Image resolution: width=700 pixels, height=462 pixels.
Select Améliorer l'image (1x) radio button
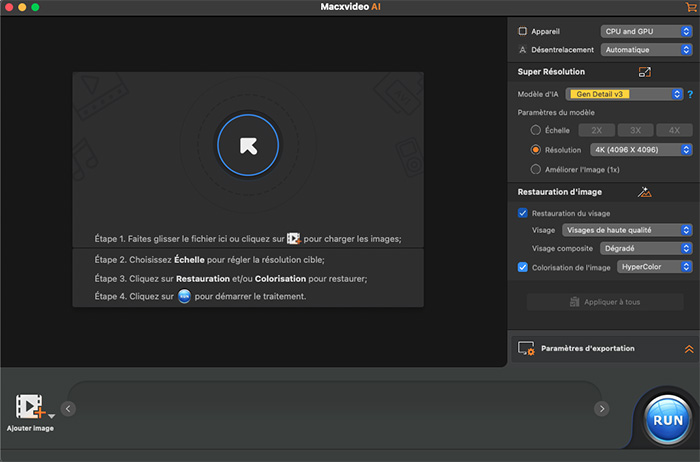click(535, 169)
